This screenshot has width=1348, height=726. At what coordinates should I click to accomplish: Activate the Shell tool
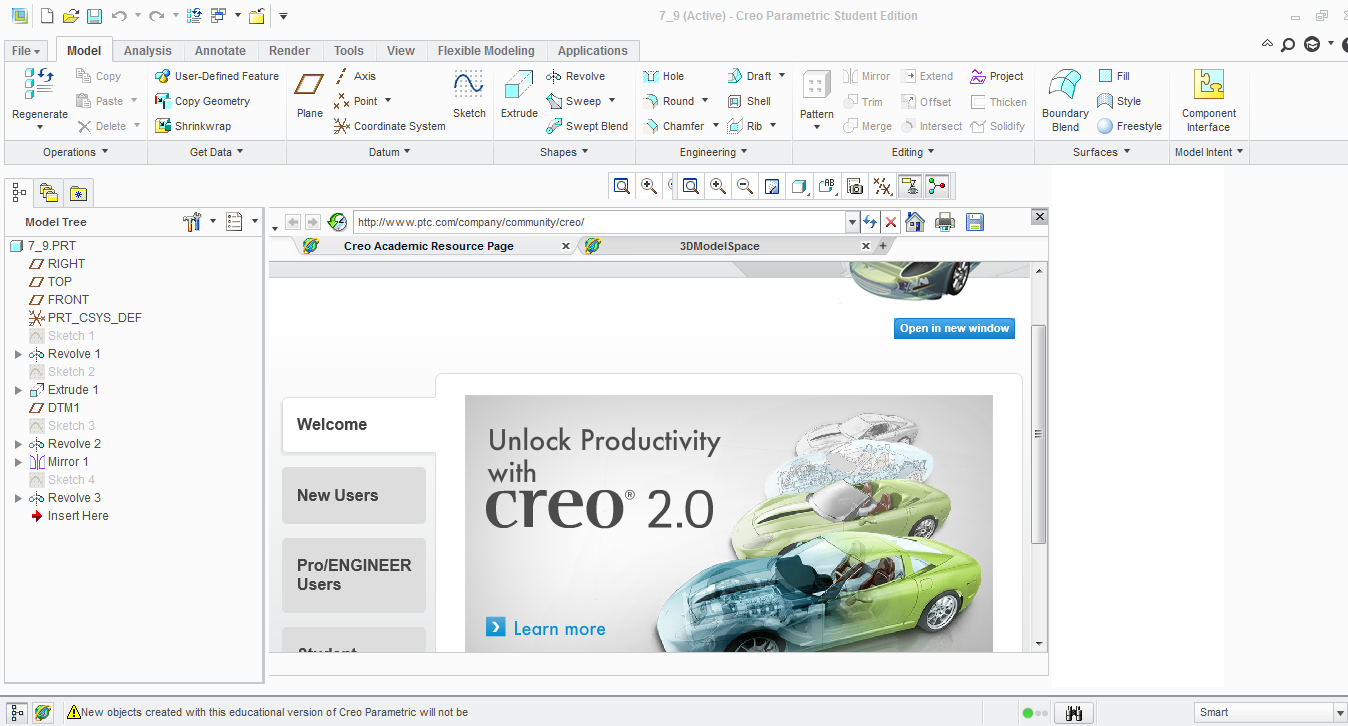[x=749, y=101]
